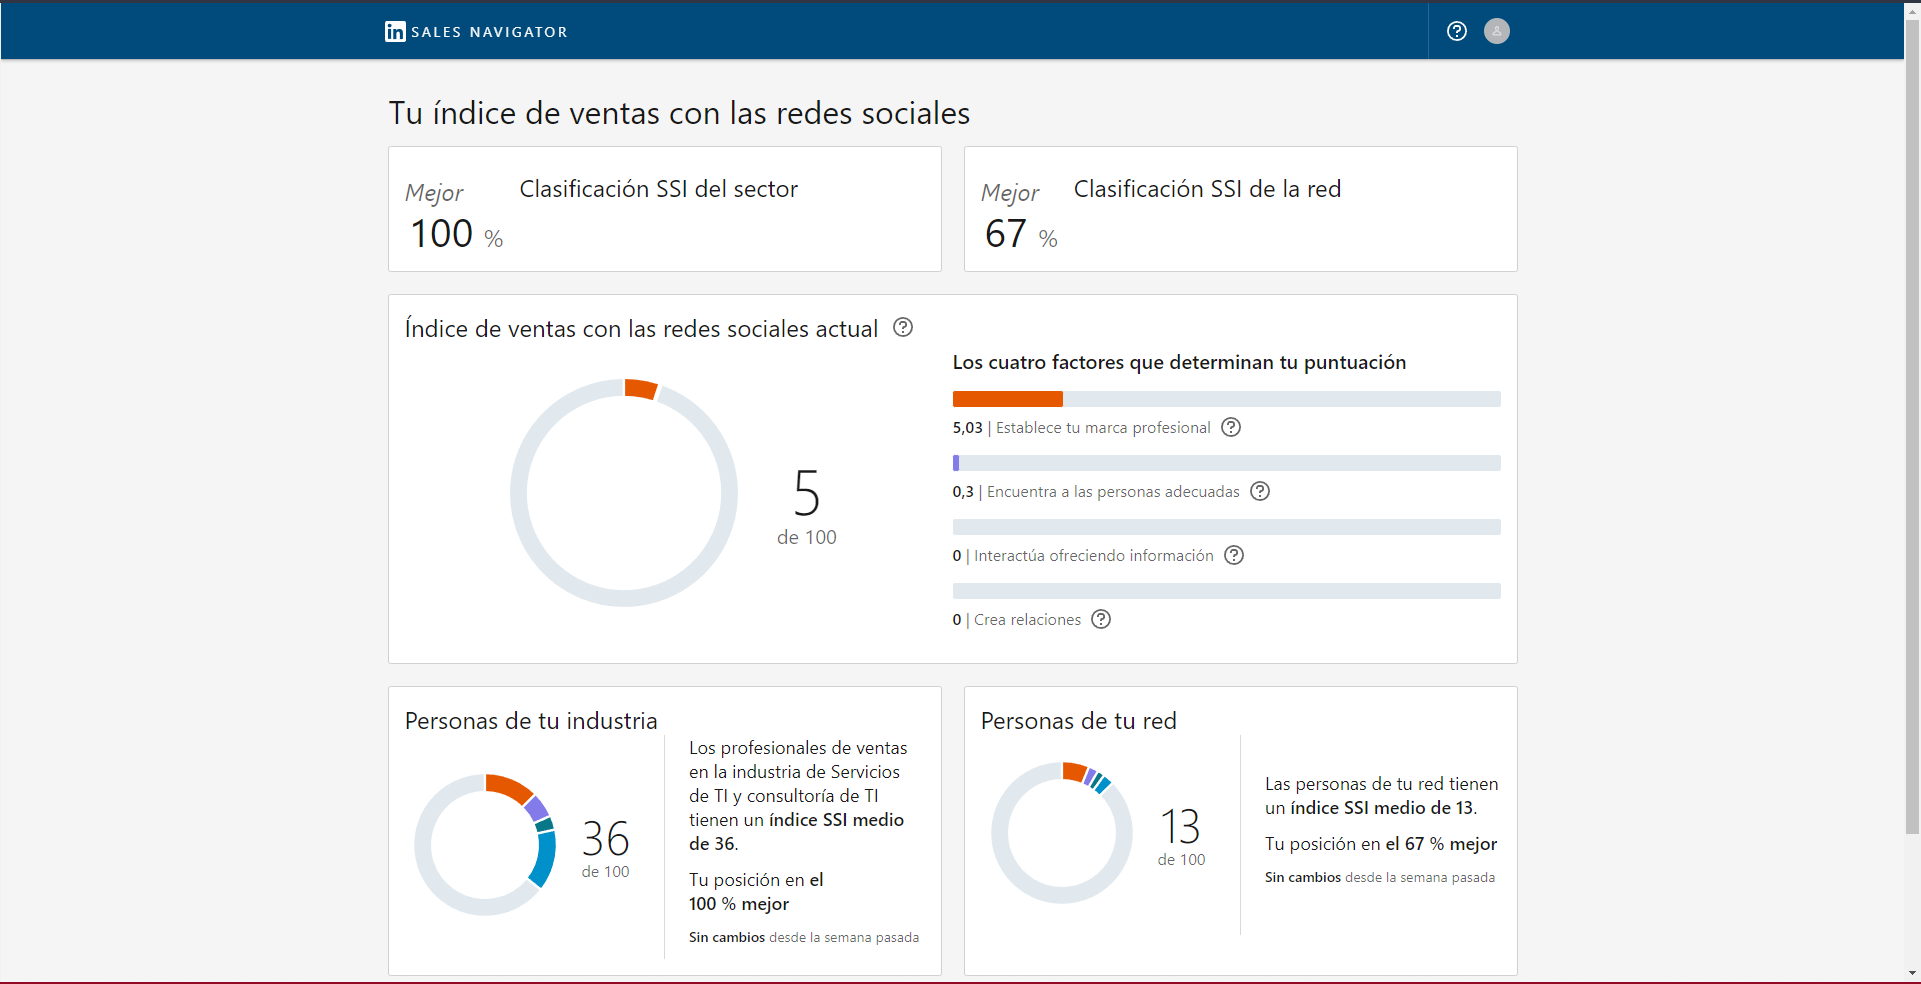Click the Personas de tu red donut chart
1921x984 pixels.
(1062, 833)
